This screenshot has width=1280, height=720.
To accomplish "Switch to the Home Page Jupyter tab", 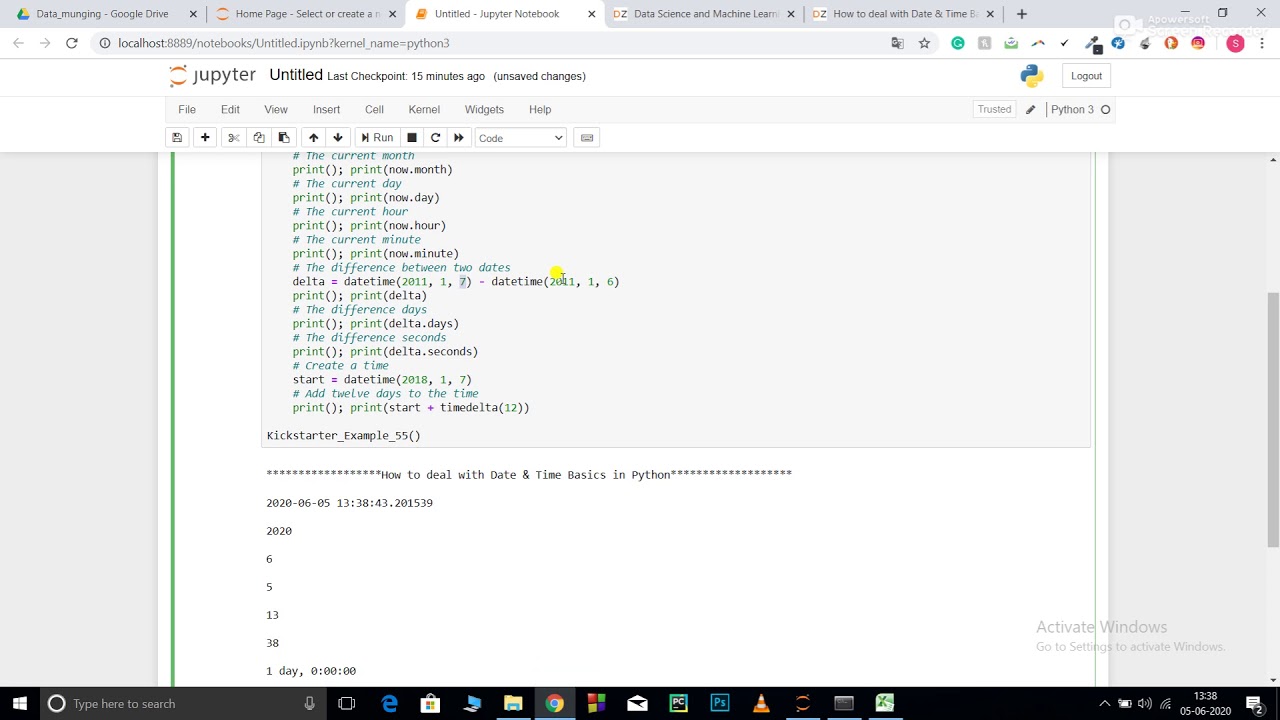I will pyautogui.click(x=306, y=14).
